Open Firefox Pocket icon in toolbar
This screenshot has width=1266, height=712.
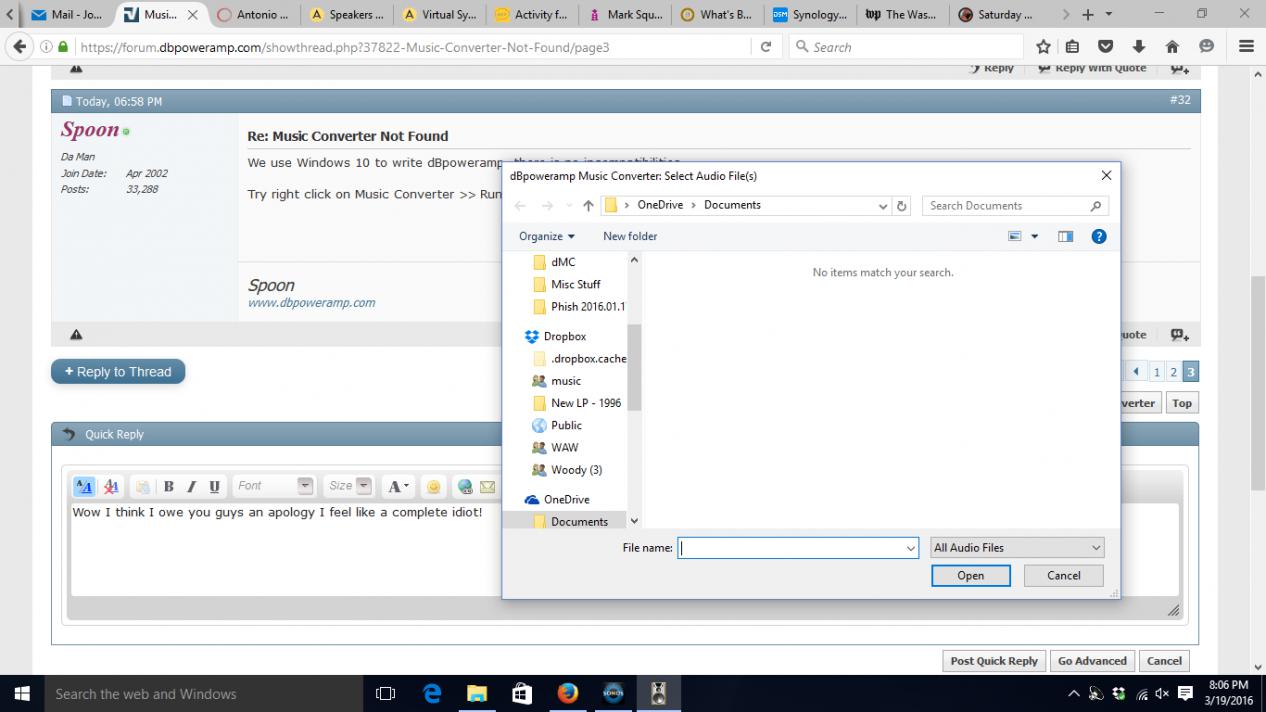click(x=1105, y=47)
